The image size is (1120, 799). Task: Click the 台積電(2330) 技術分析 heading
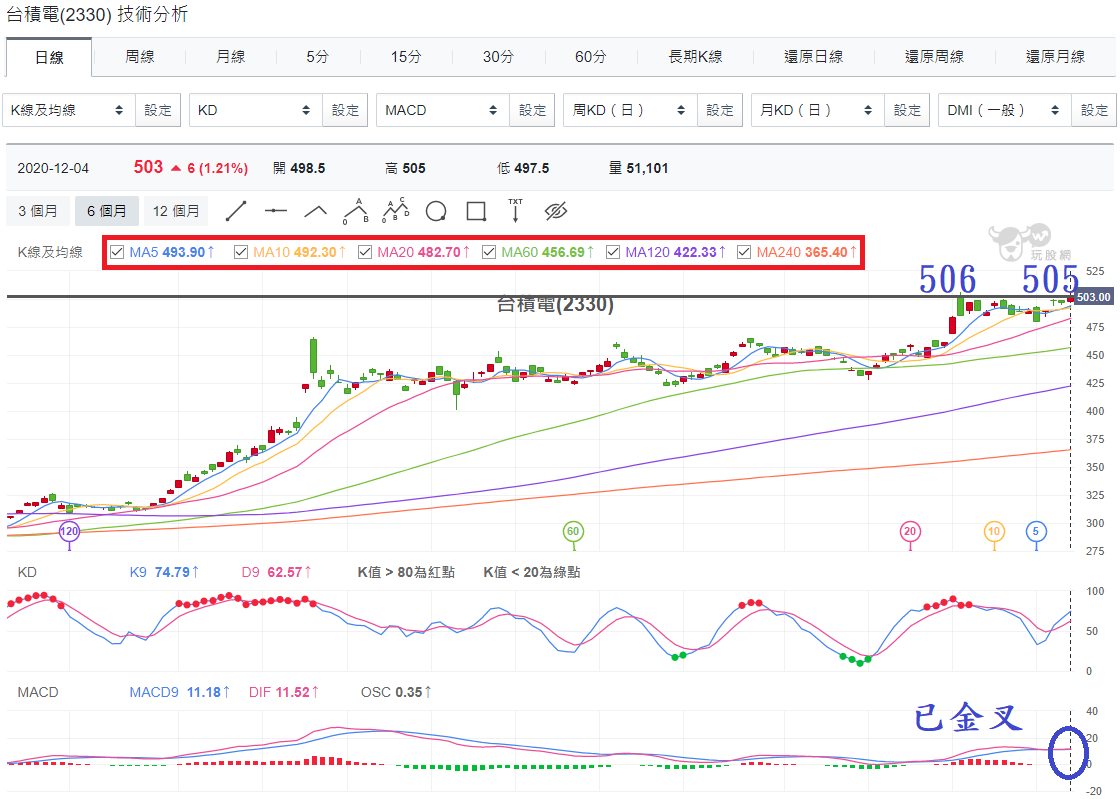click(x=97, y=14)
